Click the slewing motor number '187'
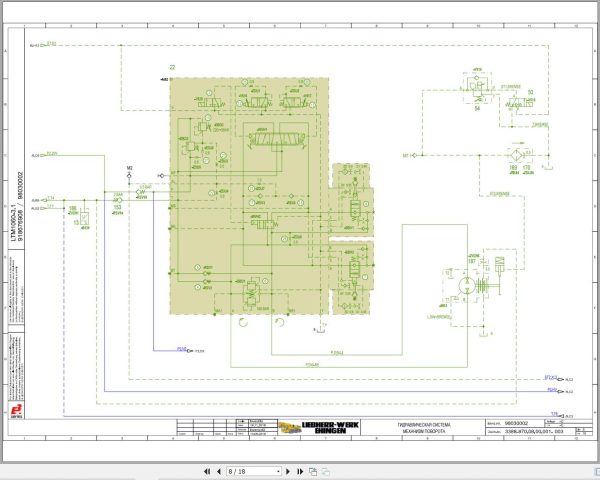Viewport: 600px width, 480px height. click(x=472, y=261)
